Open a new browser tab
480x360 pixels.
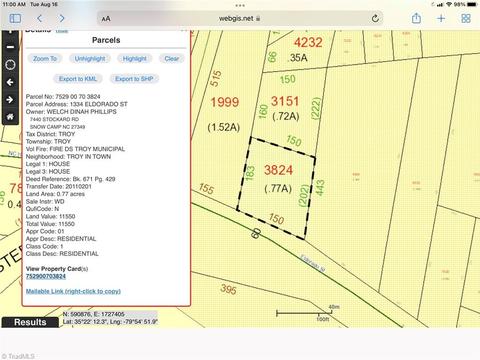(441, 18)
